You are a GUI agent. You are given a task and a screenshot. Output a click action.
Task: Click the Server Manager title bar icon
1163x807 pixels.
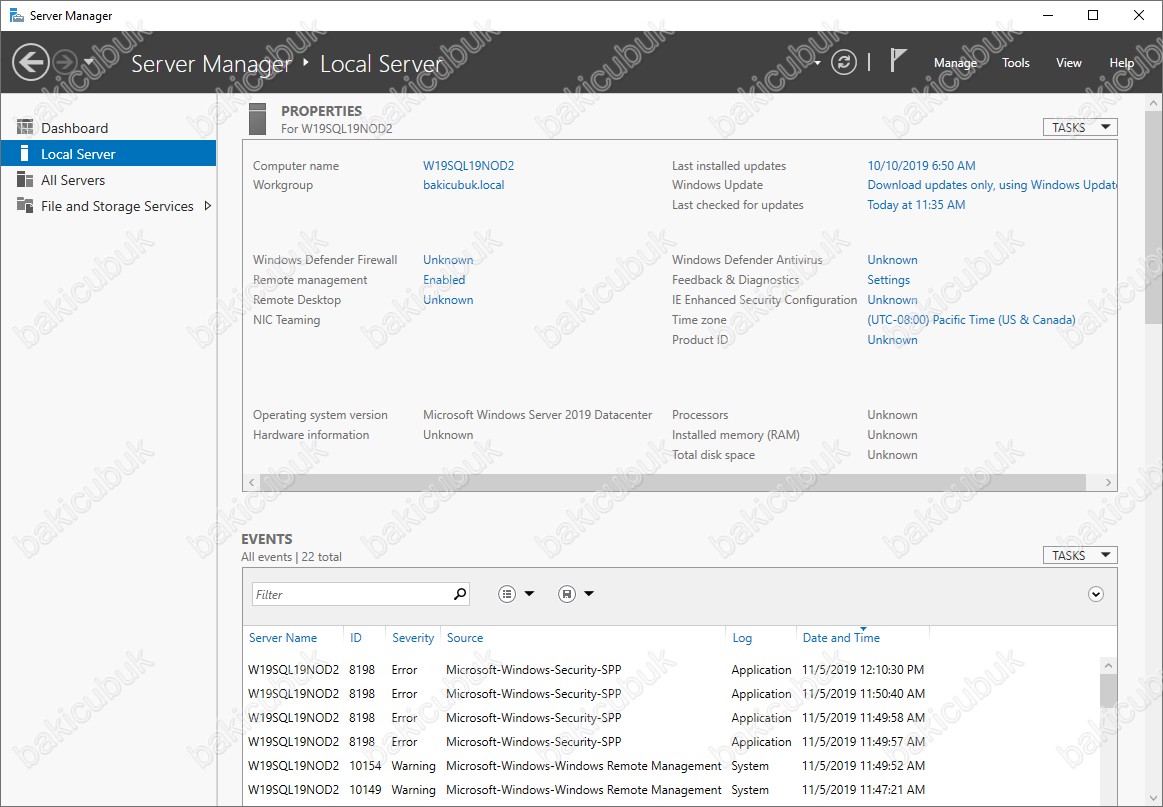pos(16,15)
